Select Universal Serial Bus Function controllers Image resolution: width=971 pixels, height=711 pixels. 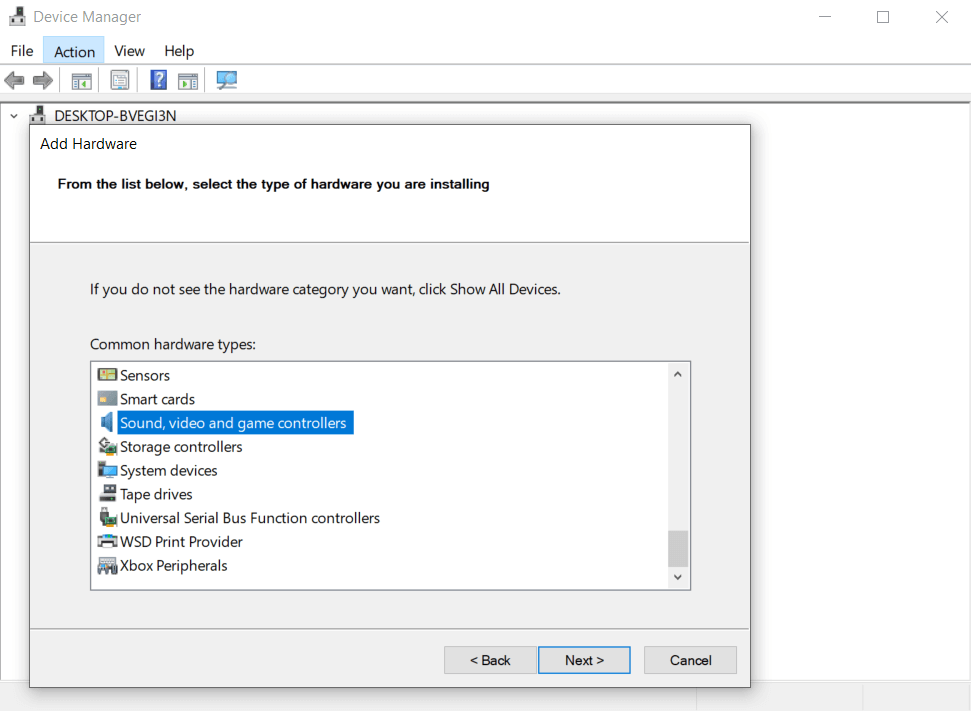point(250,518)
